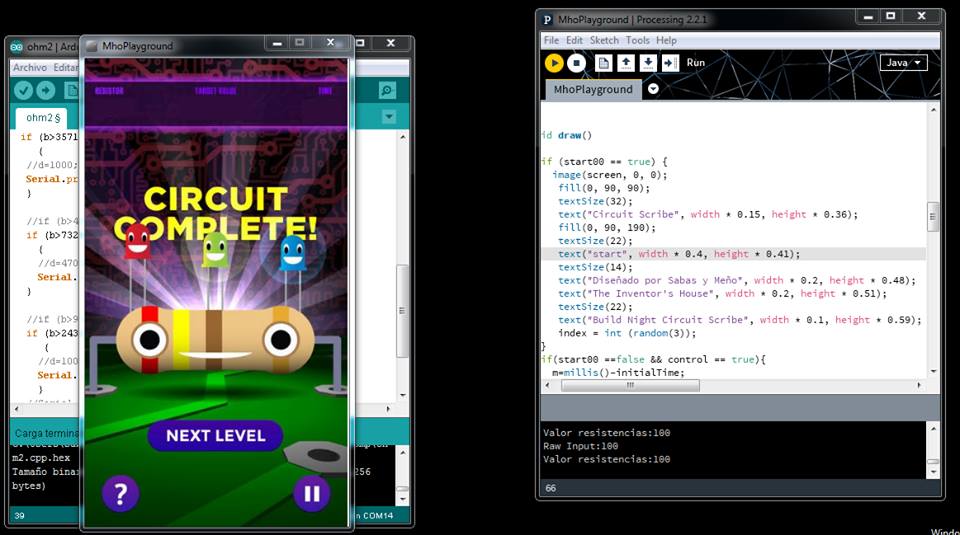Image resolution: width=960 pixels, height=535 pixels.
Task: Click the Arduino new-file document icon
Action: click(x=71, y=91)
